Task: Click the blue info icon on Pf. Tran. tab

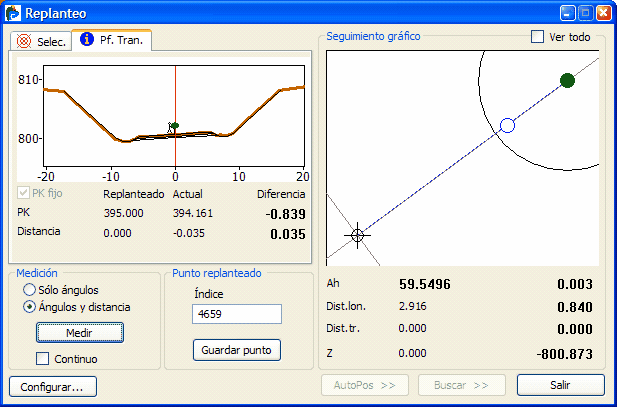Action: (87, 40)
